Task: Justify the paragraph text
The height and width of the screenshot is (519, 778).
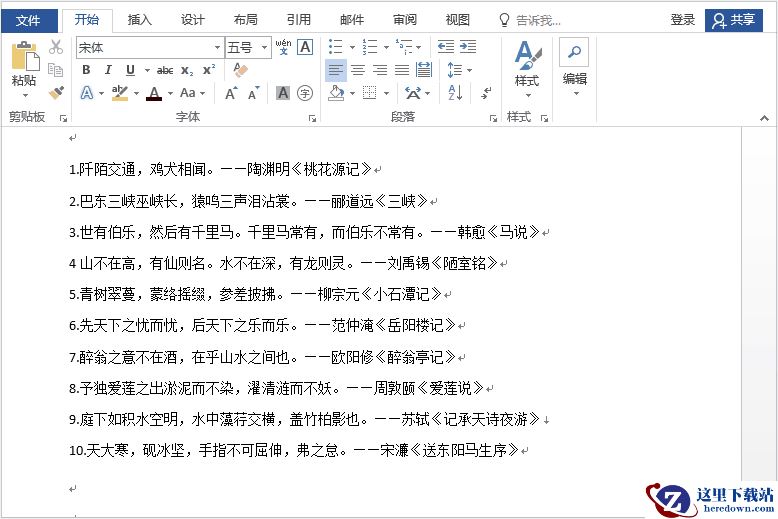Action: [x=402, y=70]
